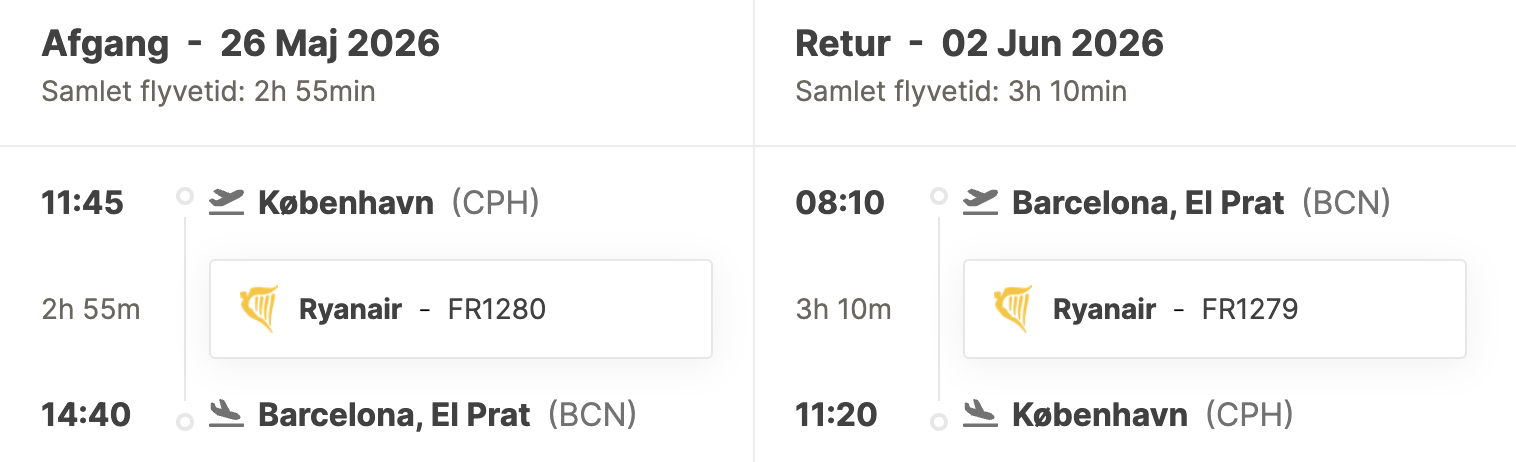1516x462 pixels.
Task: Open the Ryanair FR1280 flight card
Action: pos(460,309)
